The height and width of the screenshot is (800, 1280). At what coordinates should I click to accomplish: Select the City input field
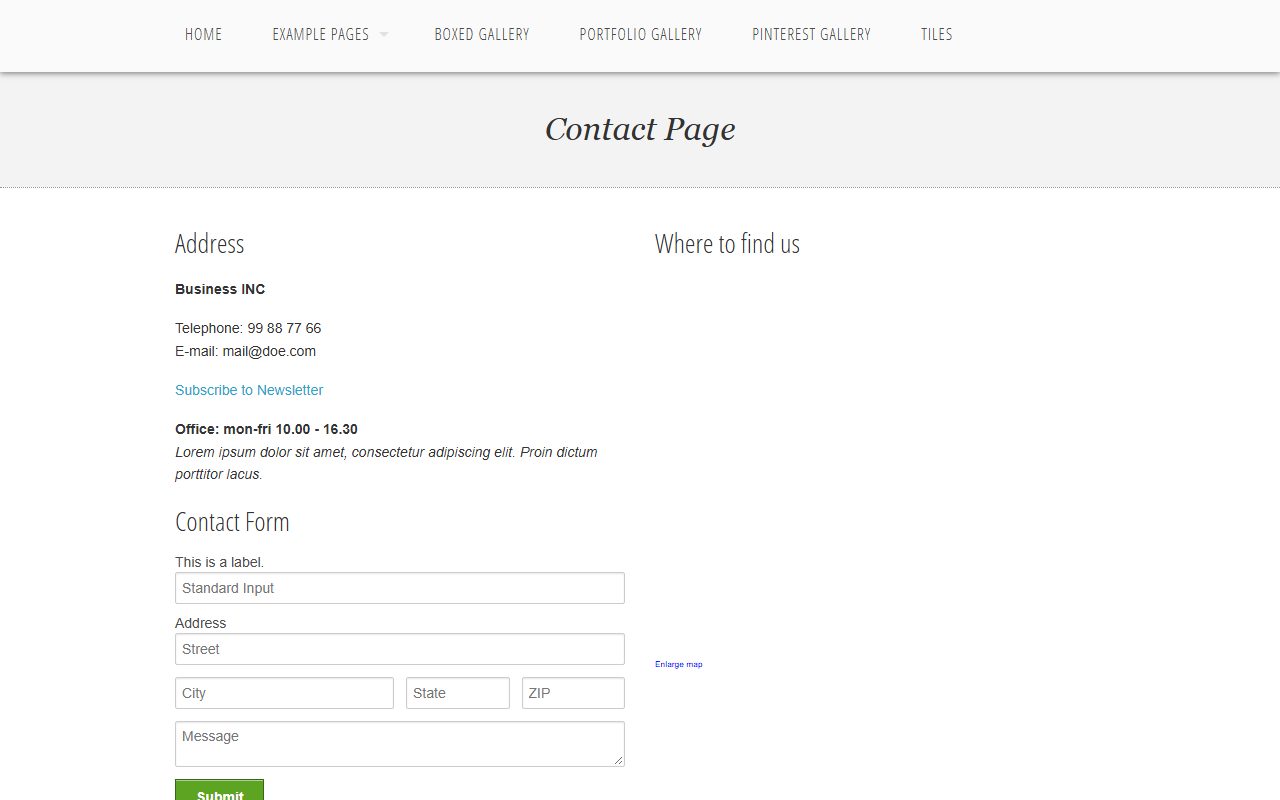click(x=284, y=693)
